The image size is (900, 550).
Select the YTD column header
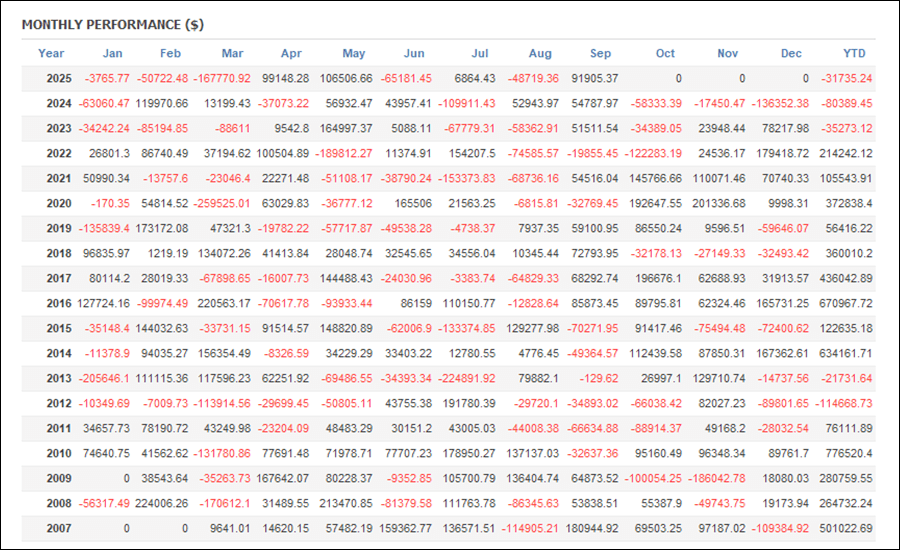pyautogui.click(x=855, y=54)
